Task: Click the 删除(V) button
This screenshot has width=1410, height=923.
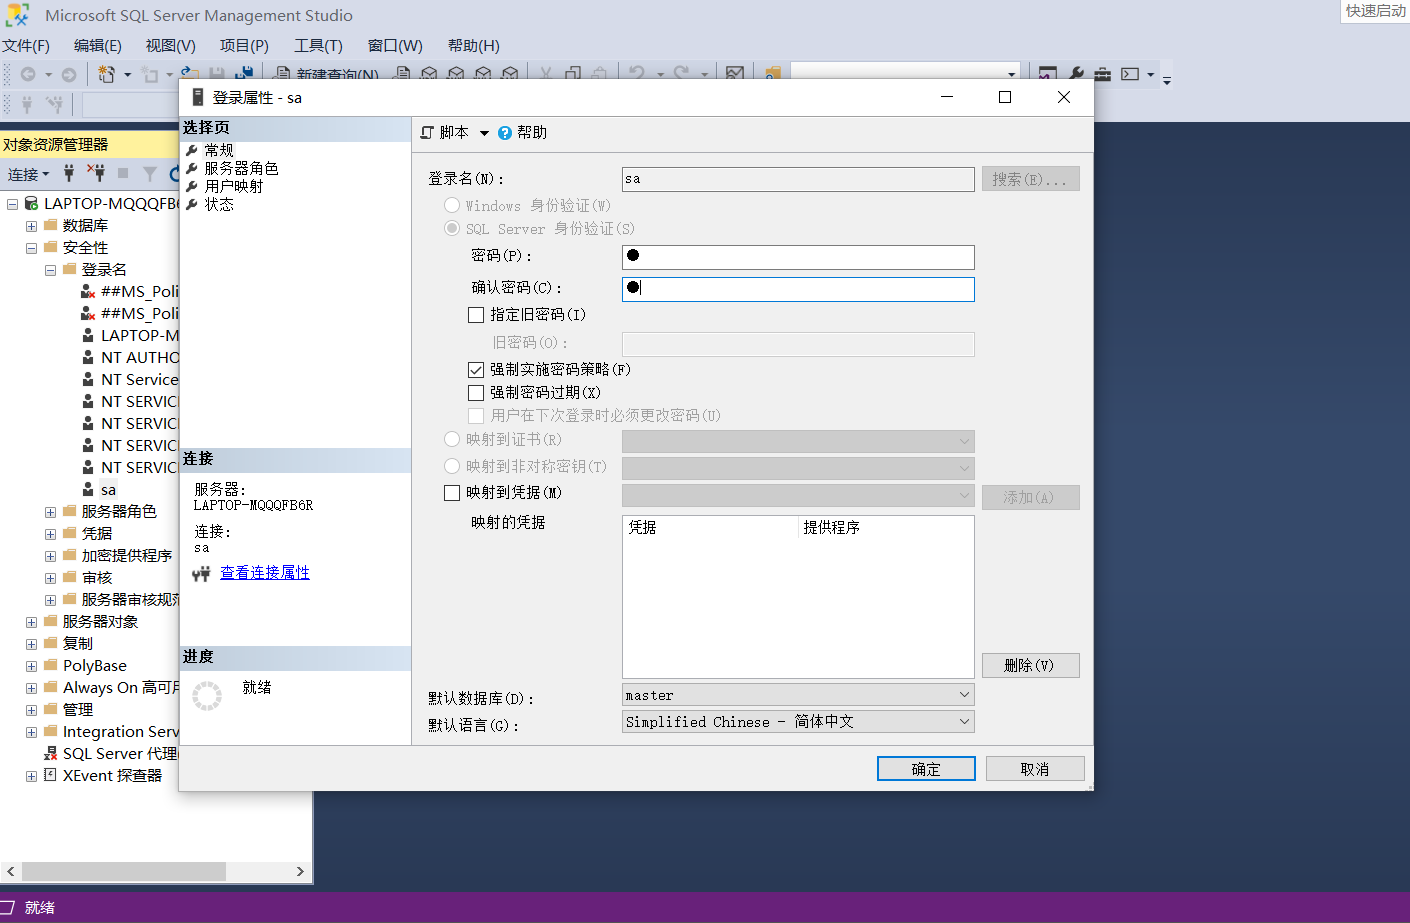Action: [1030, 666]
